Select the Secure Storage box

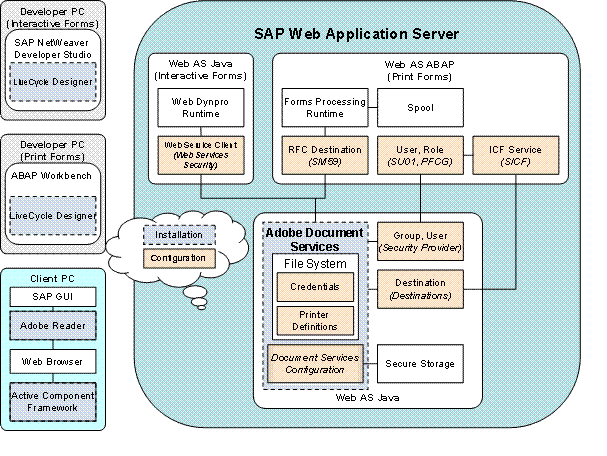[419, 363]
